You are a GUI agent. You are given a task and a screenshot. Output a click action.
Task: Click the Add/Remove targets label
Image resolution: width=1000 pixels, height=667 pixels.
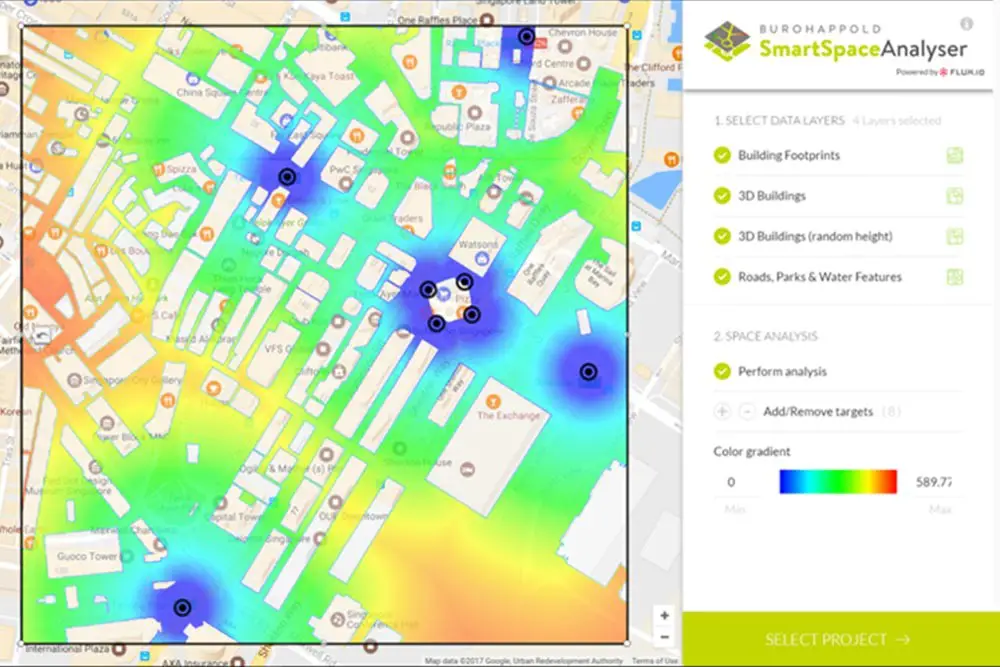pos(818,412)
